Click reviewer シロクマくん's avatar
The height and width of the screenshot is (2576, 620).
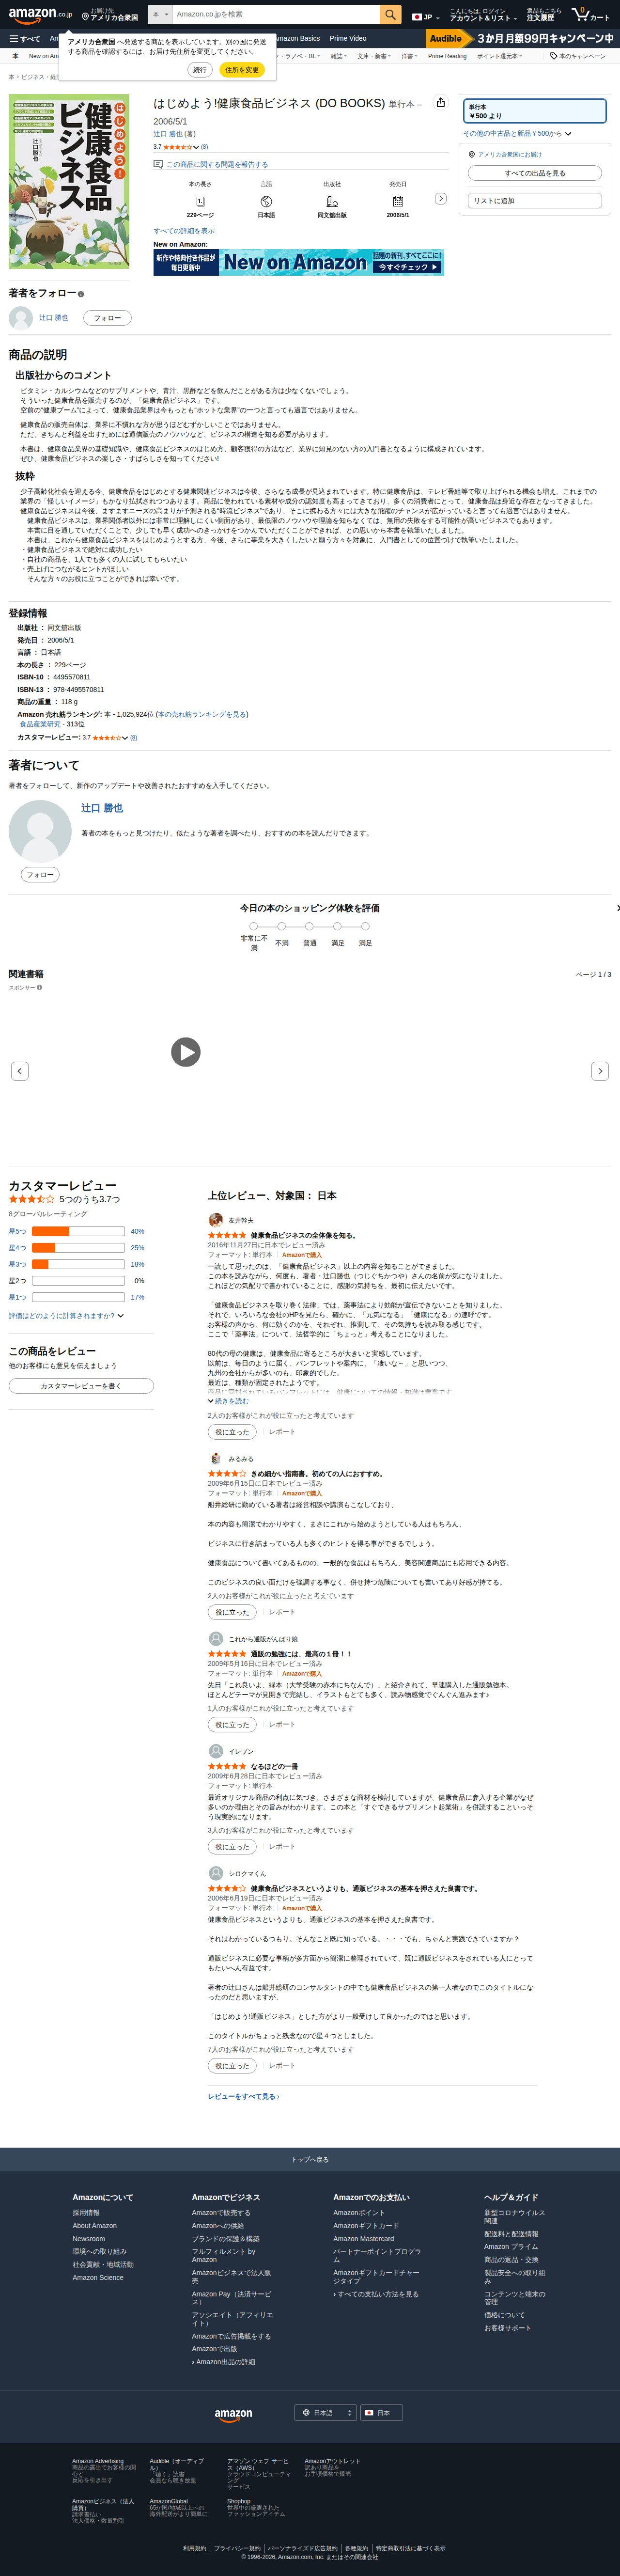(215, 1873)
